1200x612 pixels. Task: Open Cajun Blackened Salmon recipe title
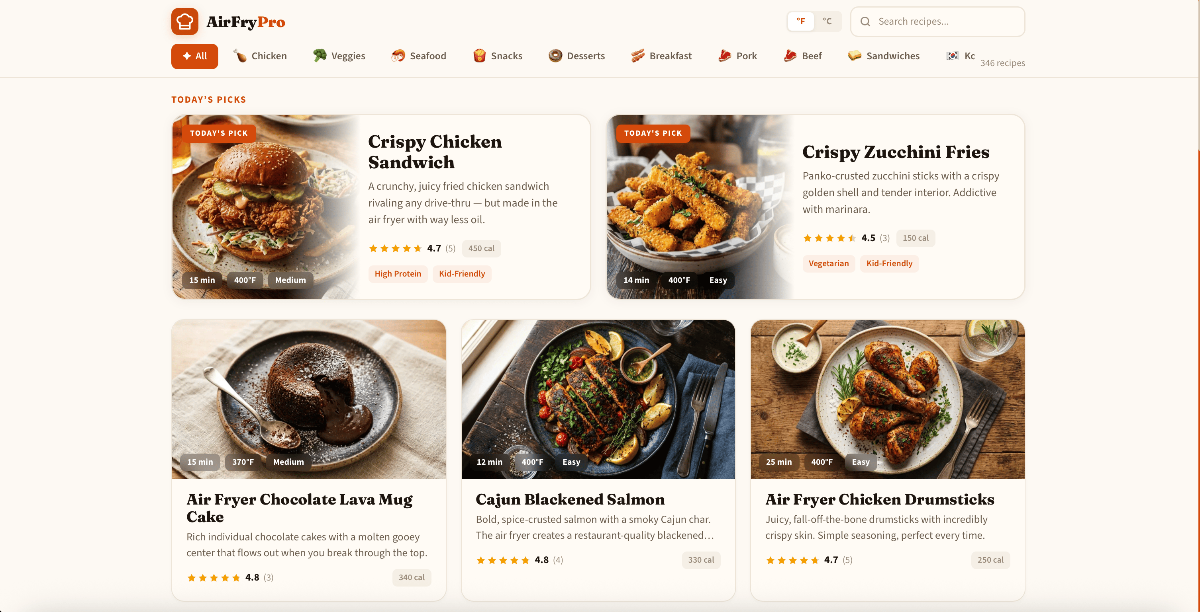(570, 499)
